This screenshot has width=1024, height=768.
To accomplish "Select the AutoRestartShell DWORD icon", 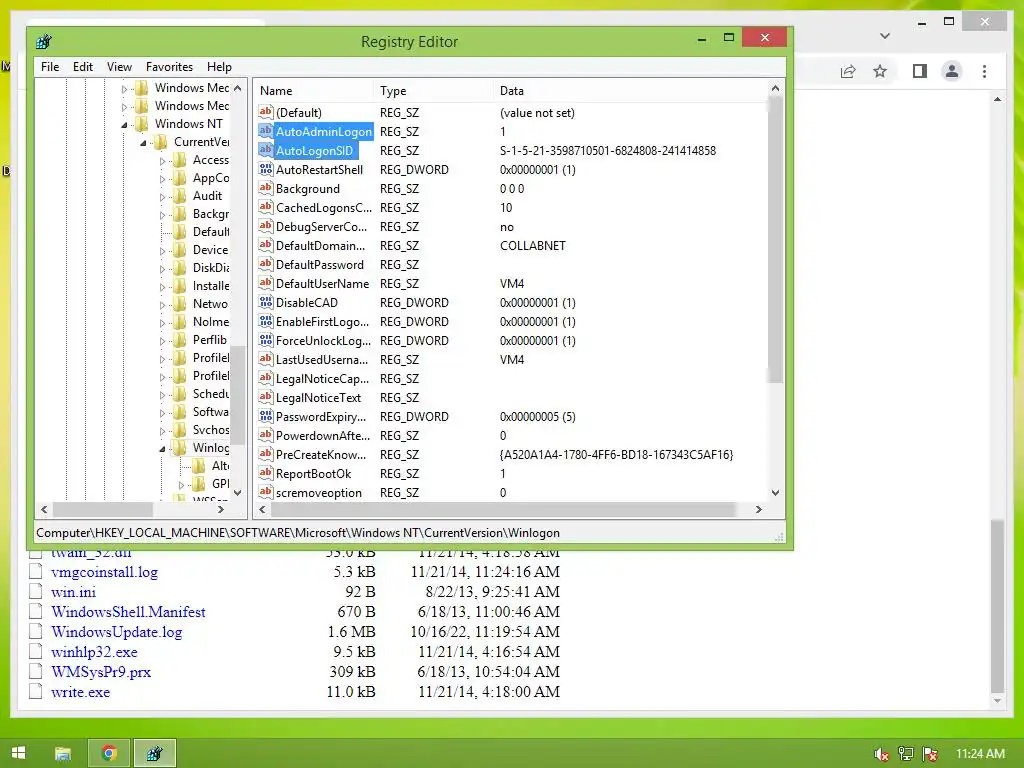I will point(265,169).
